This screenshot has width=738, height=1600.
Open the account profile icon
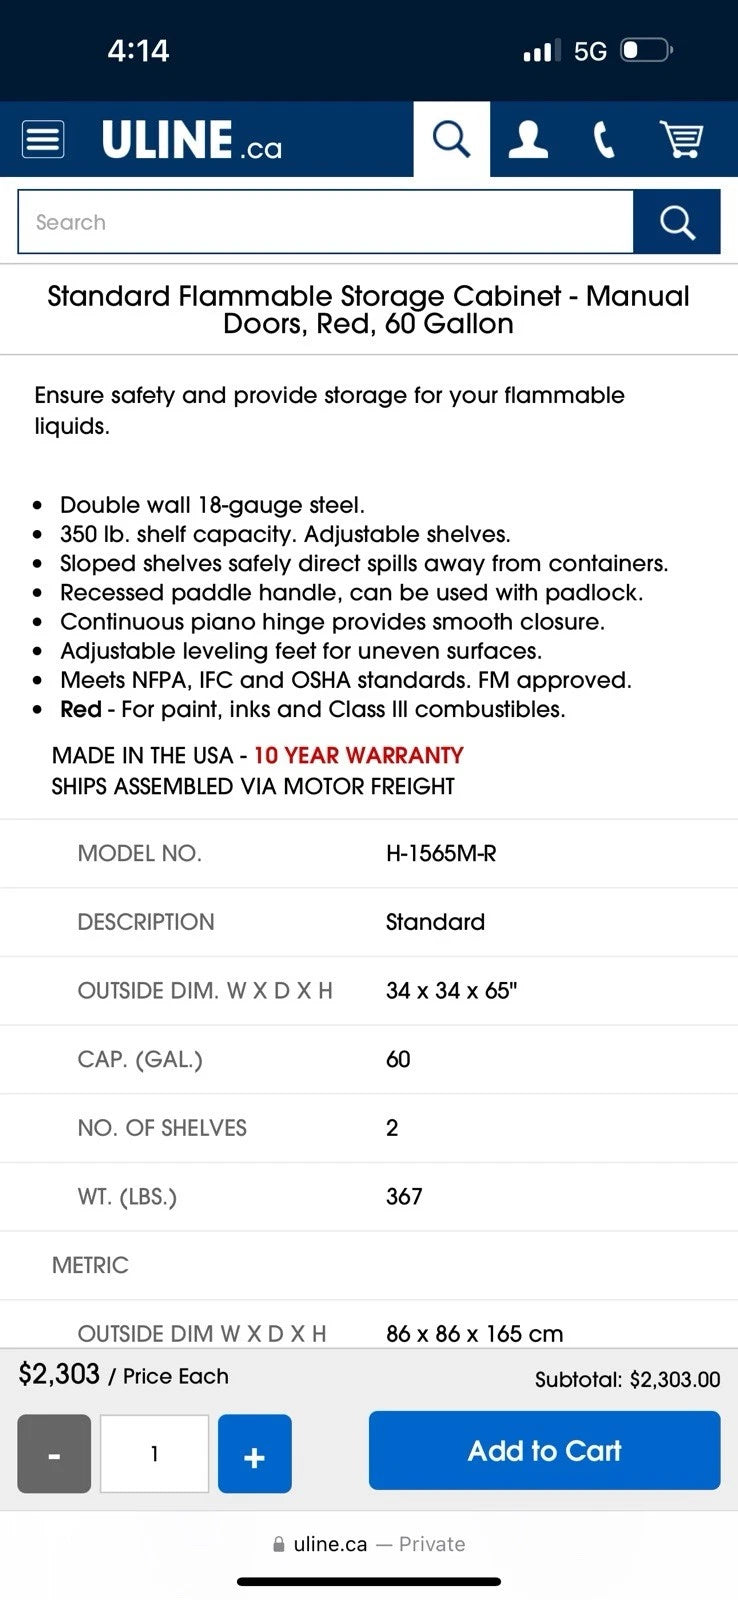point(528,139)
